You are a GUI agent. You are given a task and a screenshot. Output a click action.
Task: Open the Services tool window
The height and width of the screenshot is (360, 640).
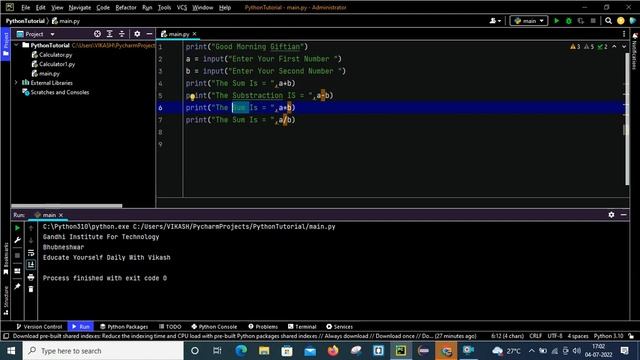pos(339,327)
